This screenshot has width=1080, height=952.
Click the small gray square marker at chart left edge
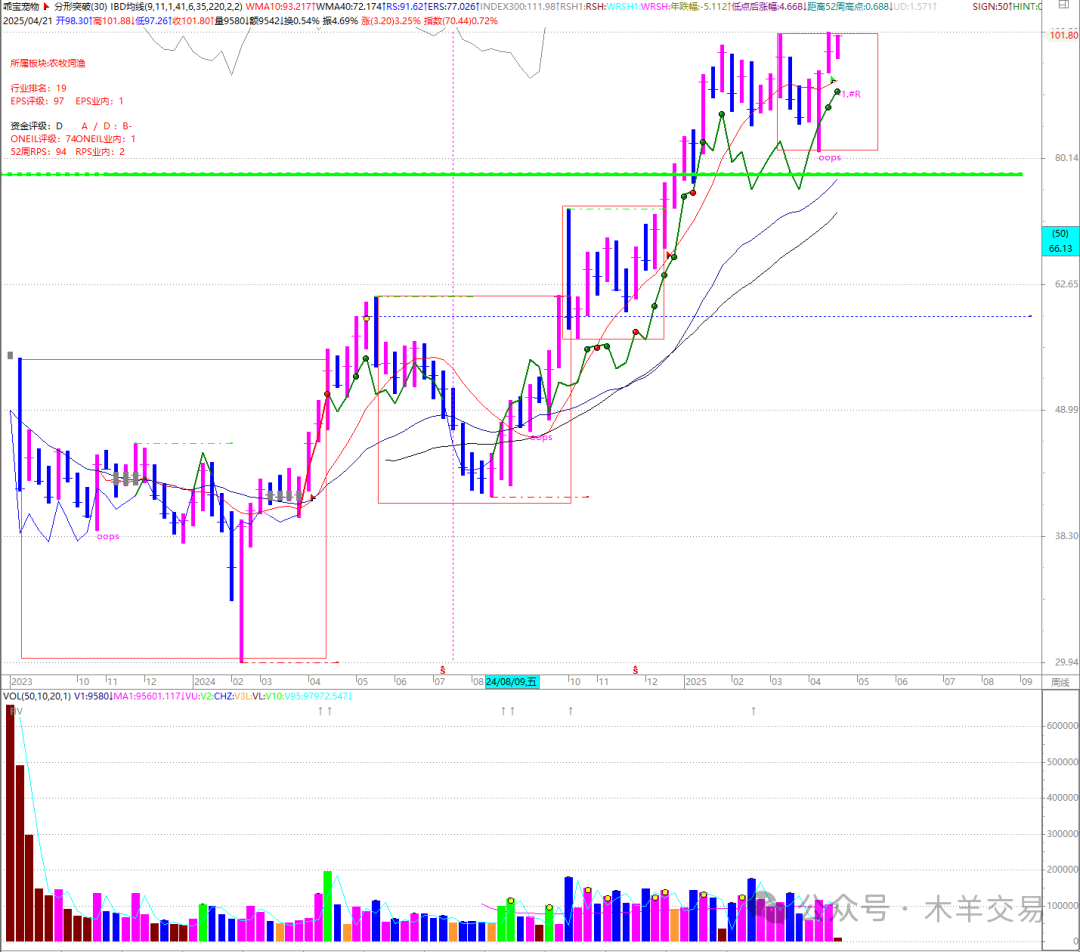(10, 355)
